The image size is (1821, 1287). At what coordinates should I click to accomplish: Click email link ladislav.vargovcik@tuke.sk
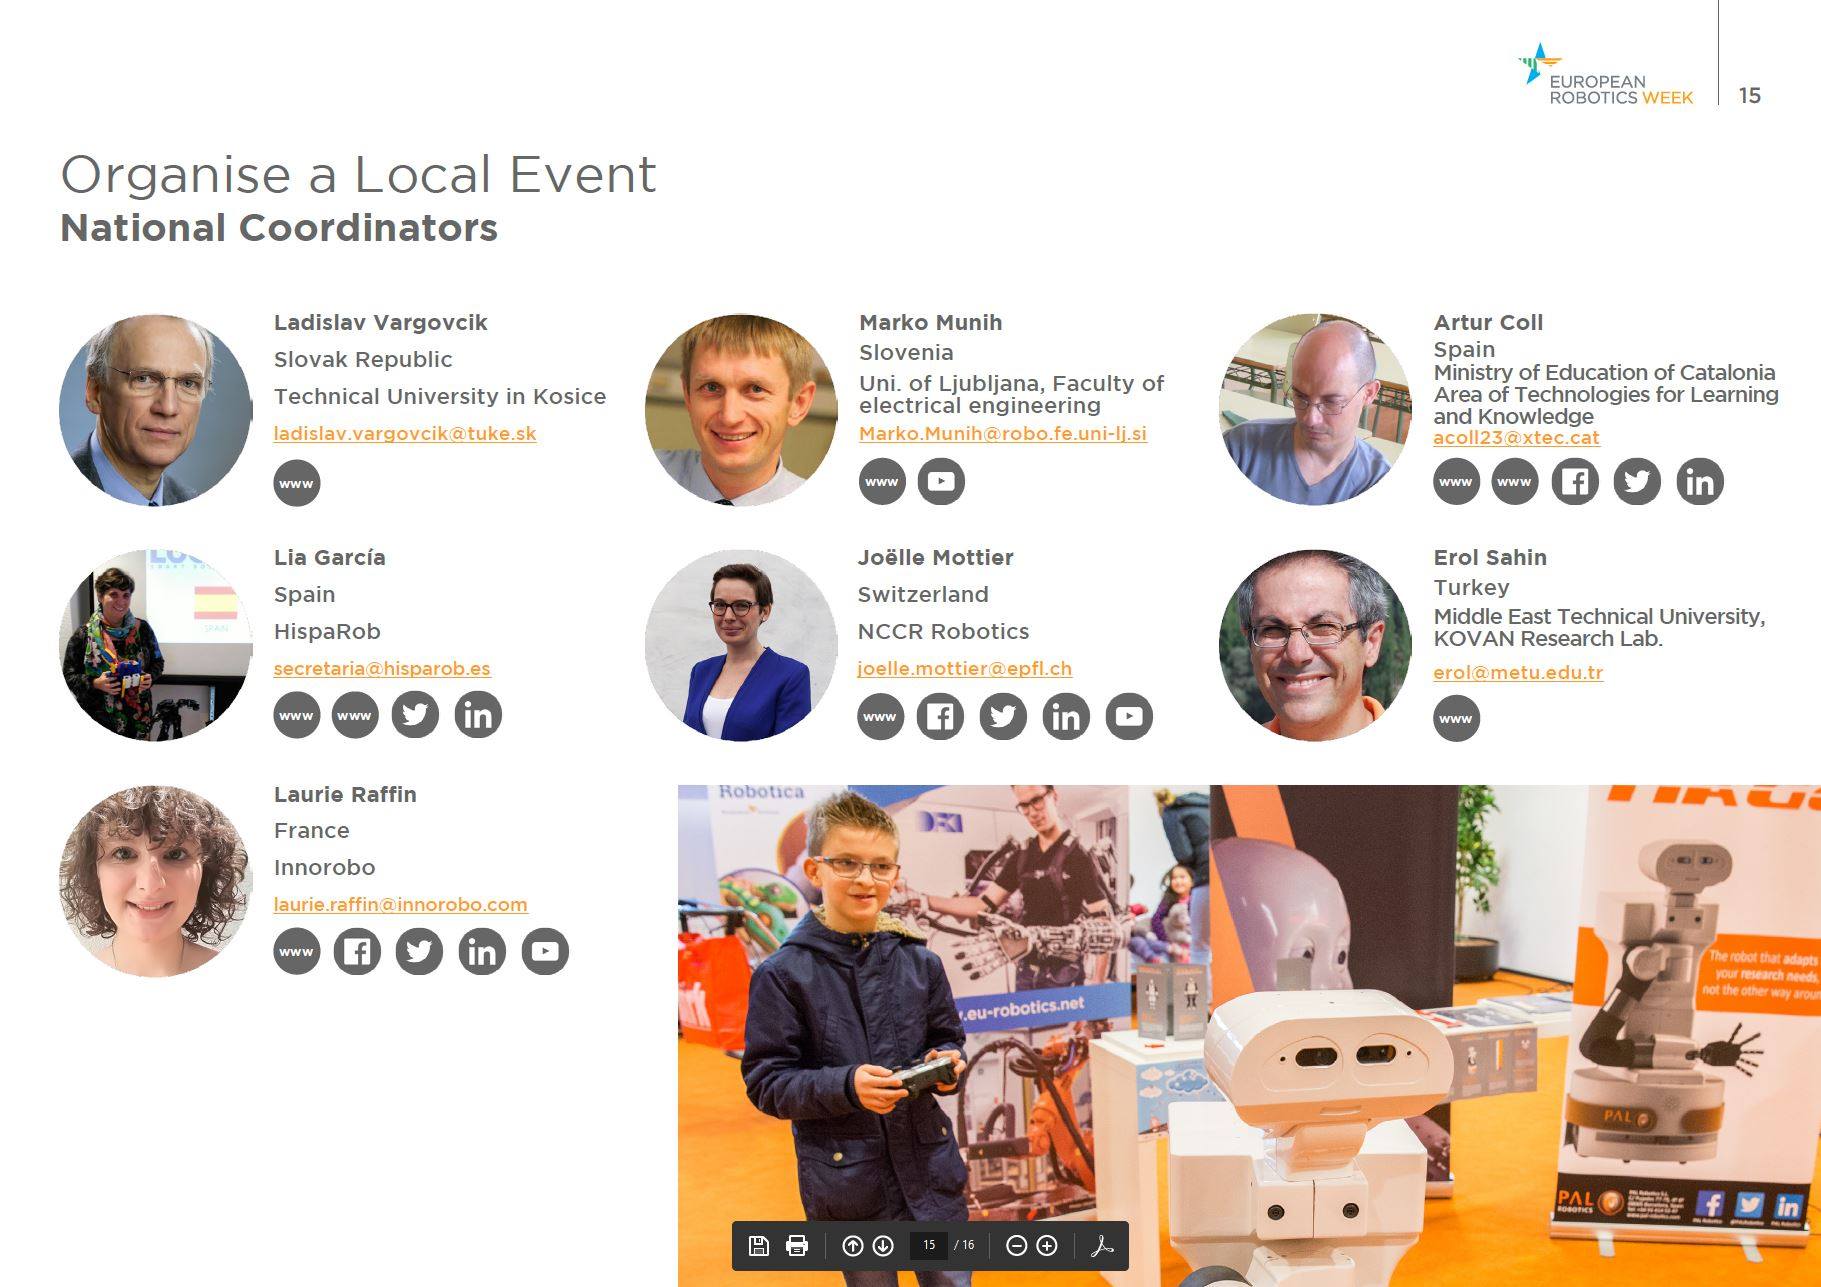(405, 433)
